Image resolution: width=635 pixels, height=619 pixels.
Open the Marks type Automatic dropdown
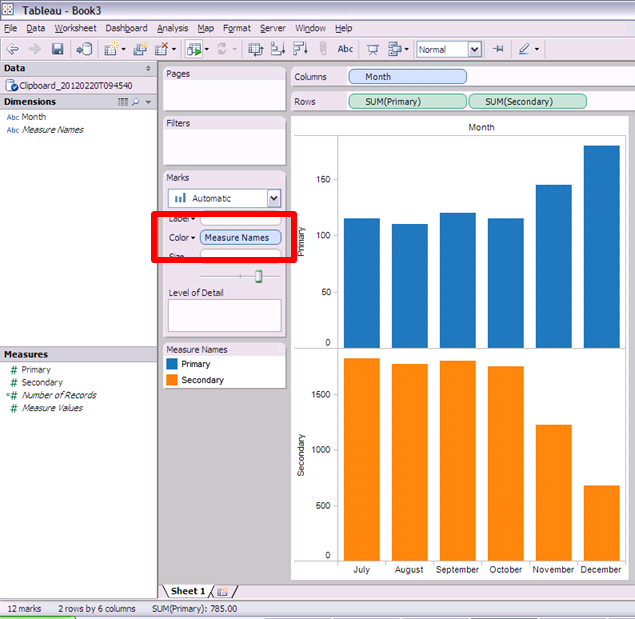[273, 199]
